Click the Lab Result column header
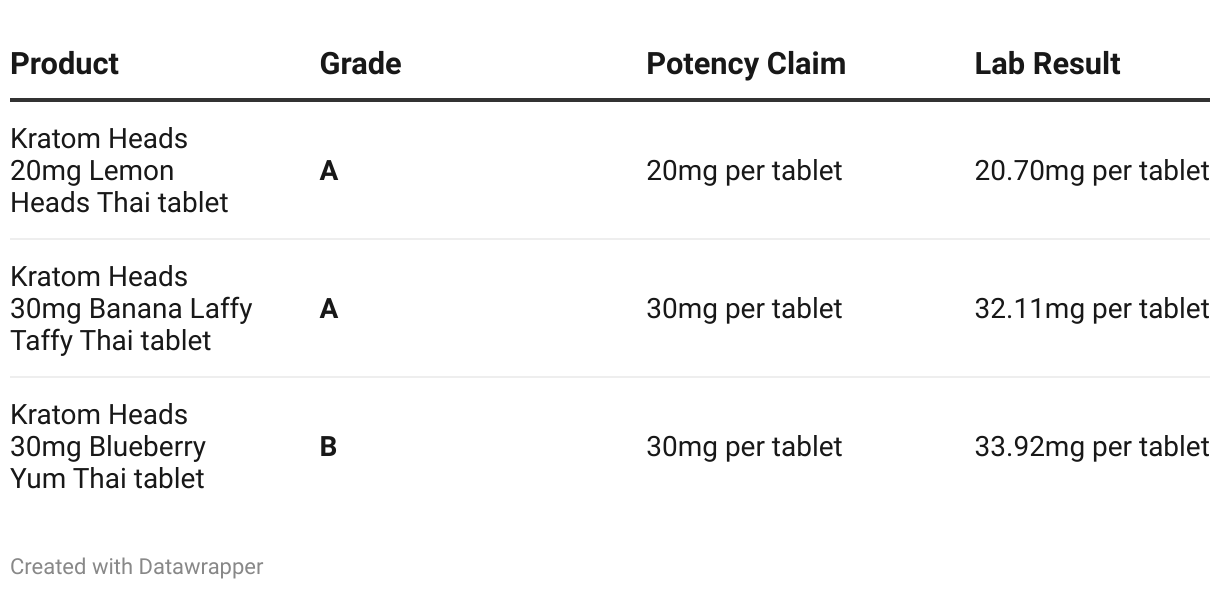1220x590 pixels. [1047, 64]
